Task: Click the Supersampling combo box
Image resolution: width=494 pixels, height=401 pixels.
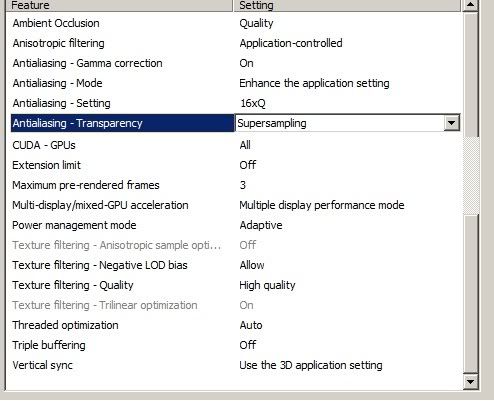Action: tap(347, 123)
